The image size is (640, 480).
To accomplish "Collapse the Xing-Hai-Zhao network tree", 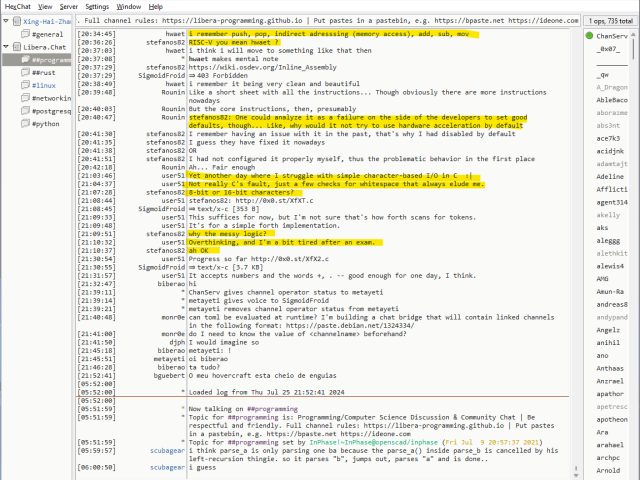I will click(5, 20).
